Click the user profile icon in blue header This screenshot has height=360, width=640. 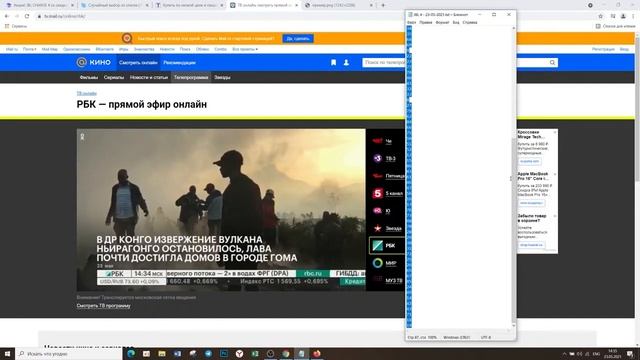(346, 62)
